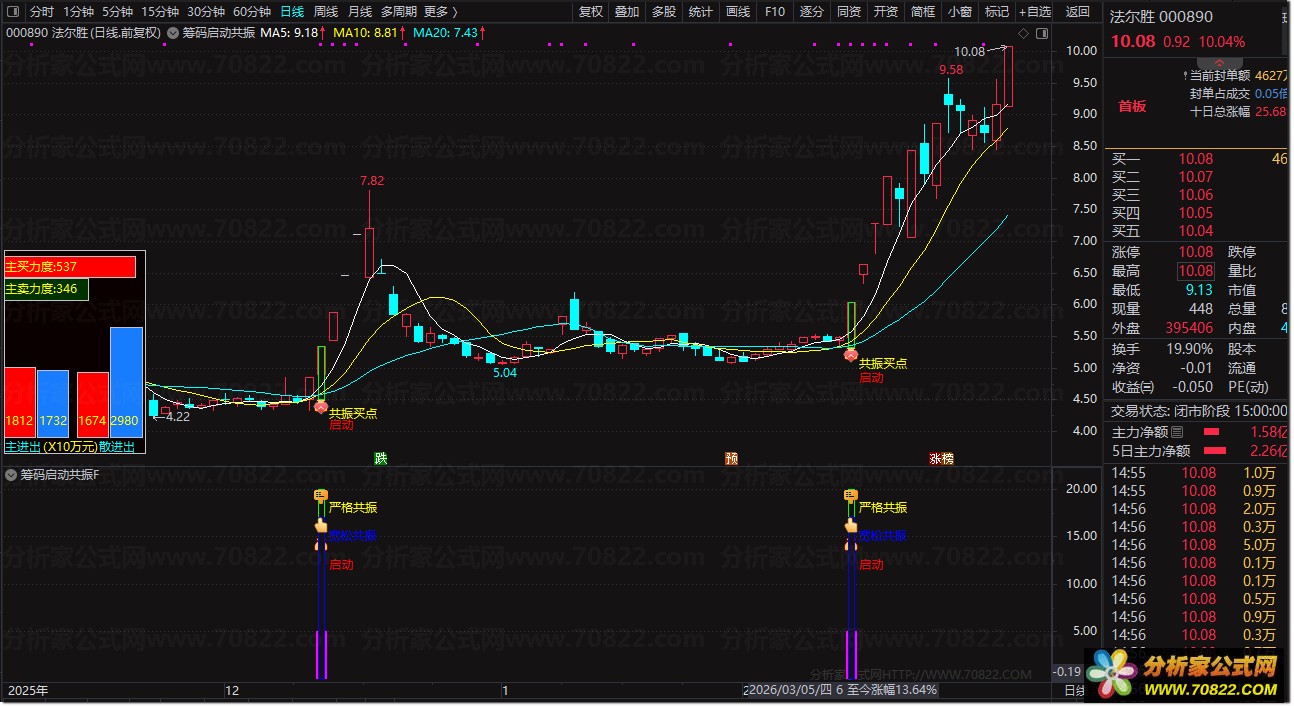1294x706 pixels.
Task: Click the 同资 toolbar button
Action: pos(849,12)
